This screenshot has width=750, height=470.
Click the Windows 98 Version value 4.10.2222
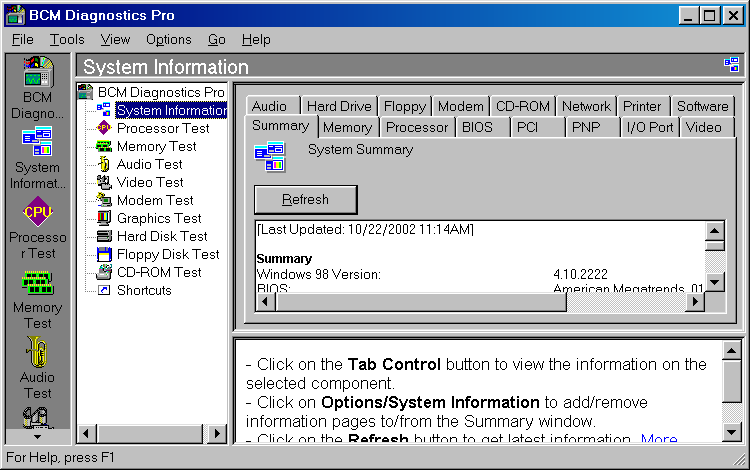coord(580,274)
